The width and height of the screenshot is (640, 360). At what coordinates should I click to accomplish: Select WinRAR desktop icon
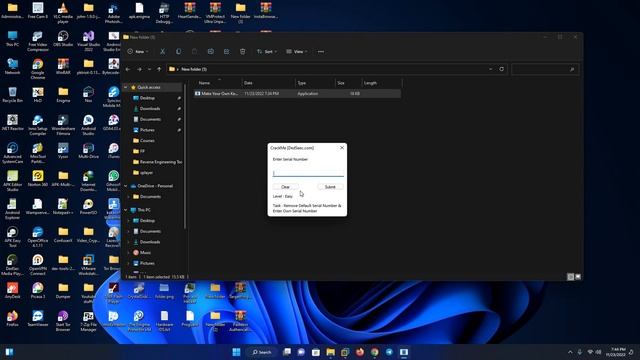(63, 67)
